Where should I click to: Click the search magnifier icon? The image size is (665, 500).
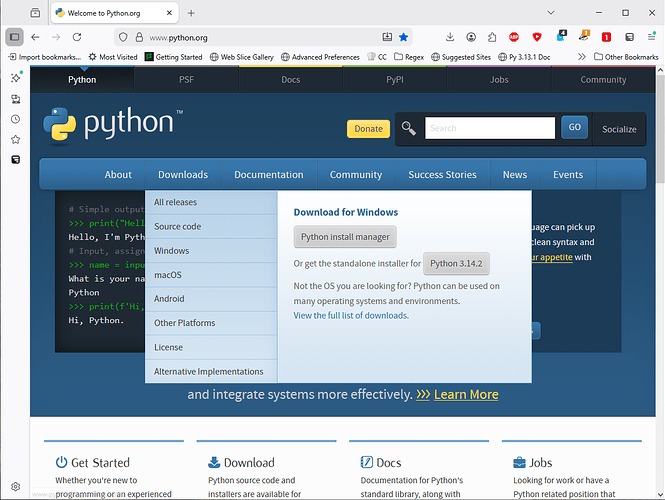[x=409, y=128]
